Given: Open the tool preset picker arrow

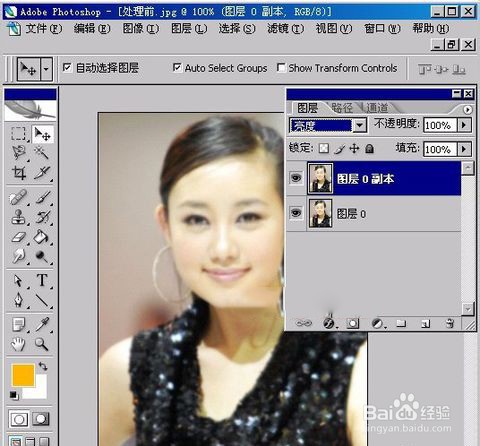Looking at the screenshot, I should pos(46,69).
